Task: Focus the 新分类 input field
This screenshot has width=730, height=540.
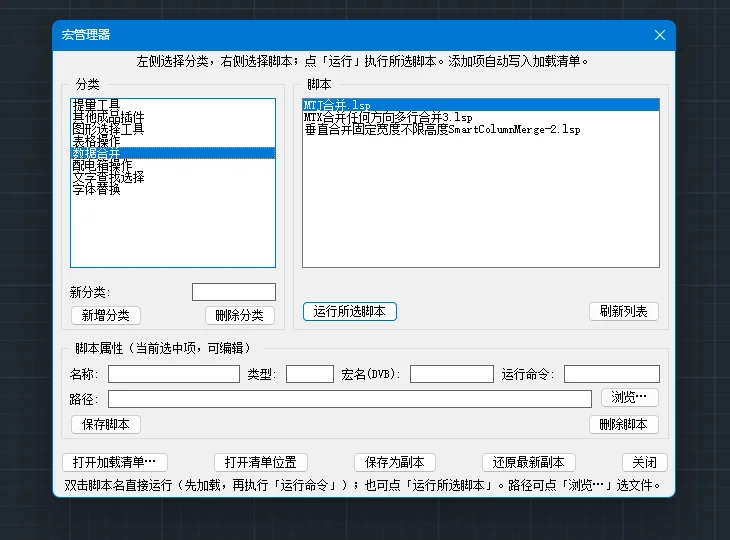Action: [234, 292]
